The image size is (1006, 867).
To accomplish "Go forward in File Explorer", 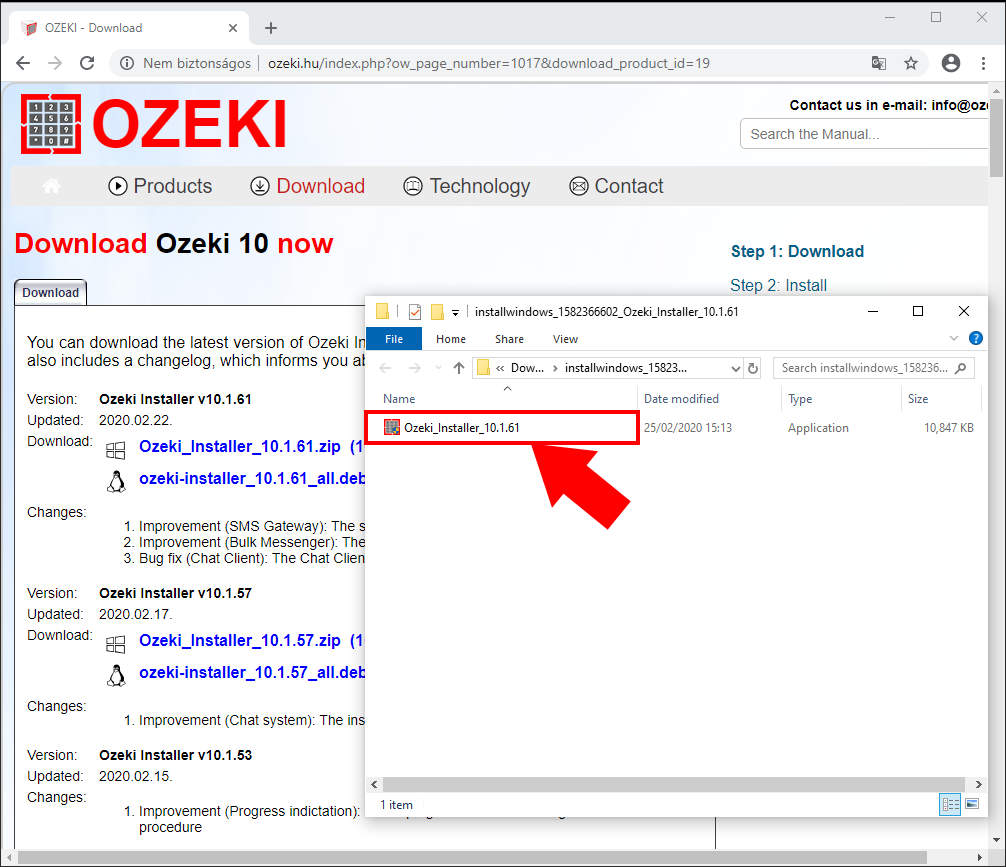I will pyautogui.click(x=415, y=368).
